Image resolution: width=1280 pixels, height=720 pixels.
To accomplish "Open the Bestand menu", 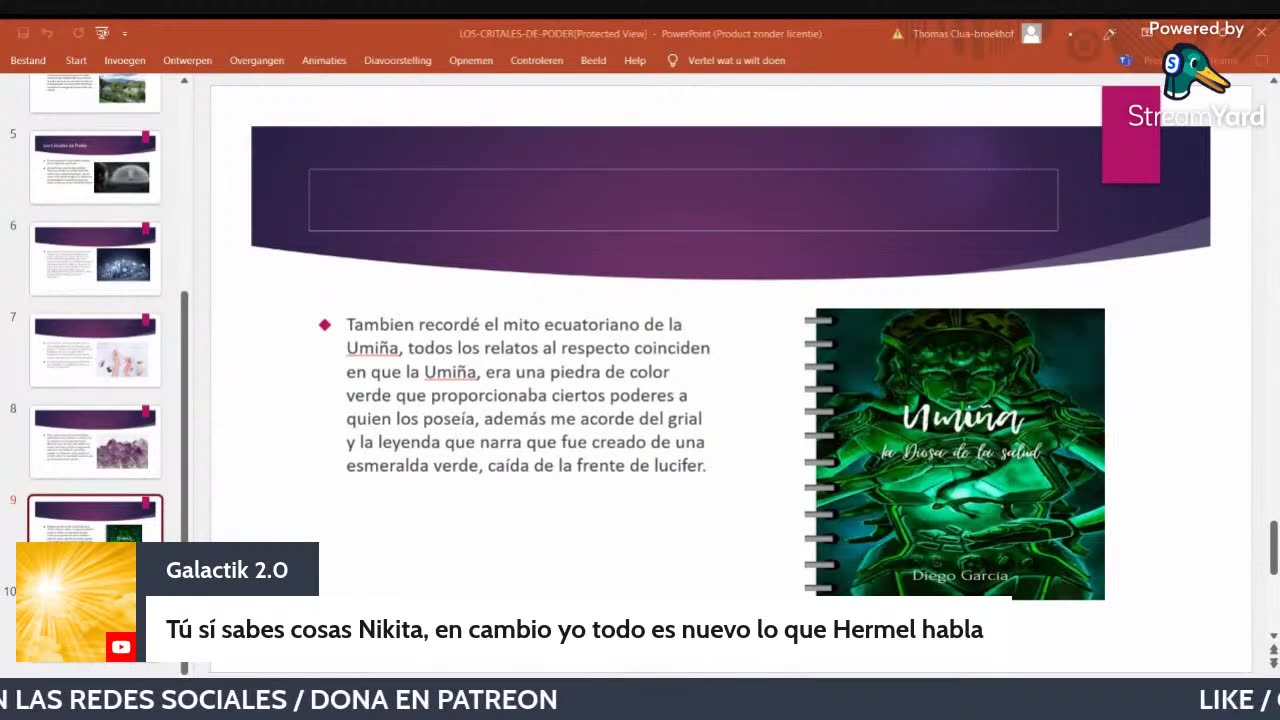I will [x=28, y=60].
